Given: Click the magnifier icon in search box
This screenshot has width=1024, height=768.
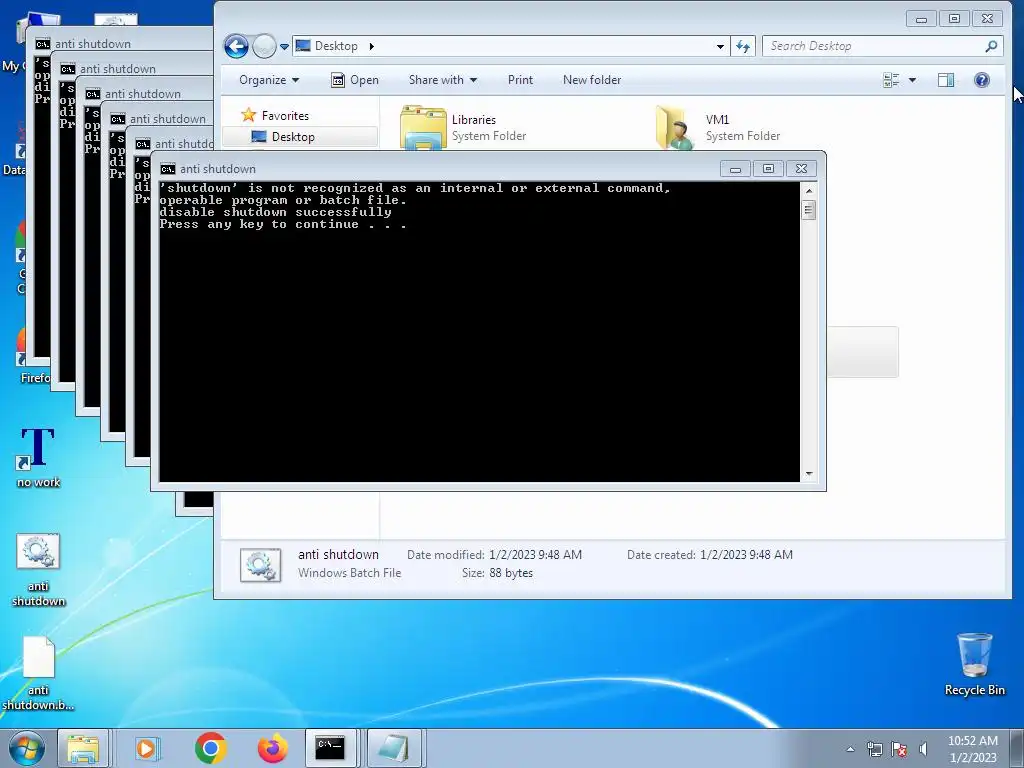Looking at the screenshot, I should pos(991,46).
